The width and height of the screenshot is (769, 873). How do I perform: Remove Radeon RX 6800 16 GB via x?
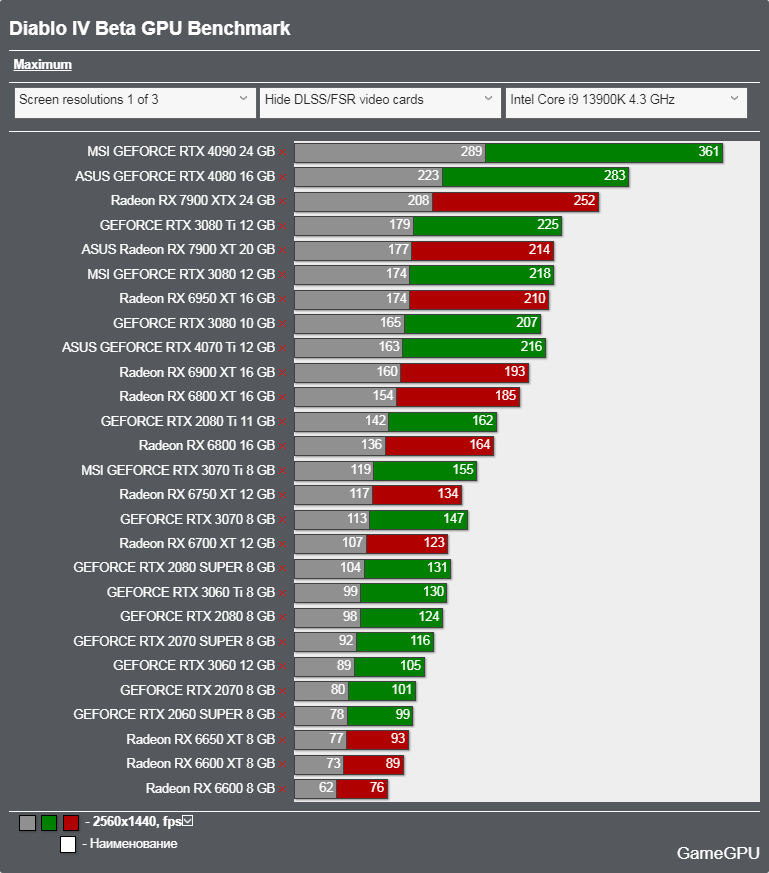tap(283, 446)
